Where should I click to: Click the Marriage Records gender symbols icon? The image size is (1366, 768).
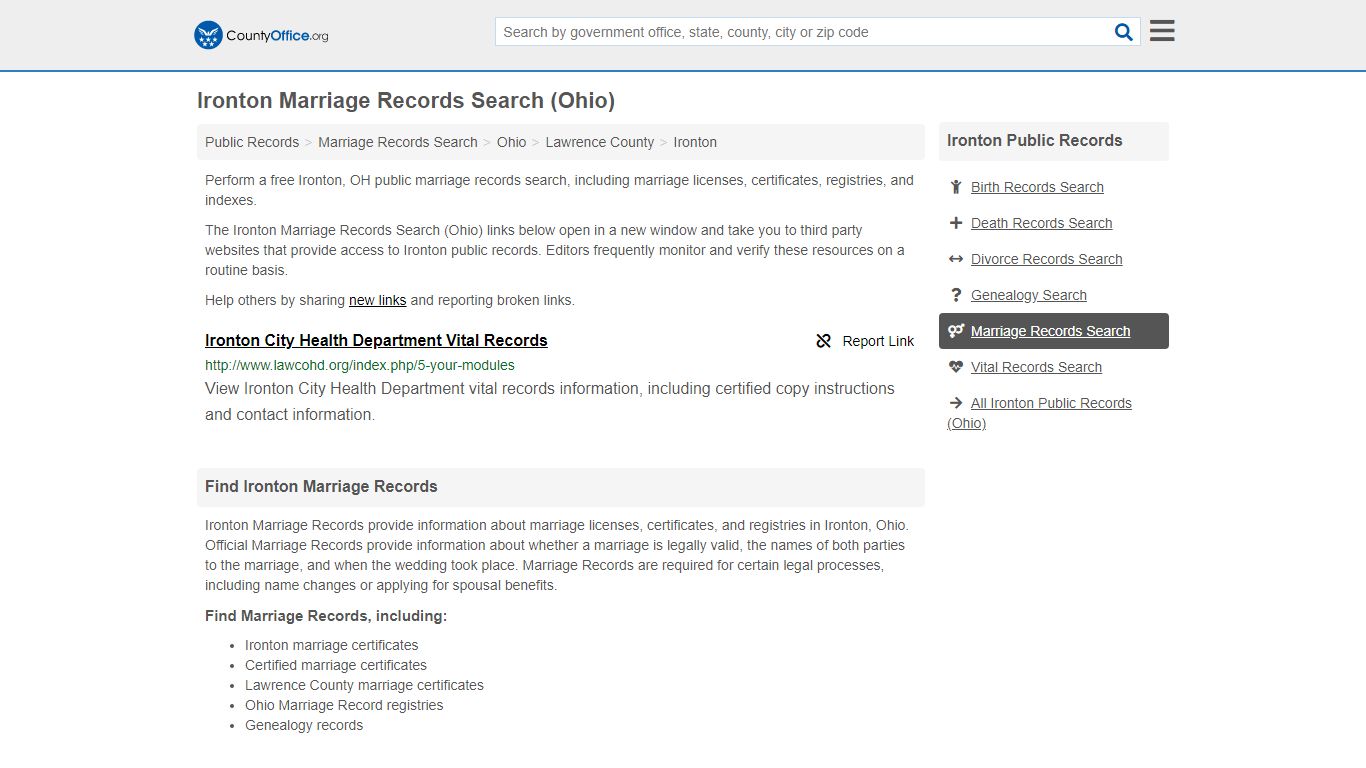956,331
